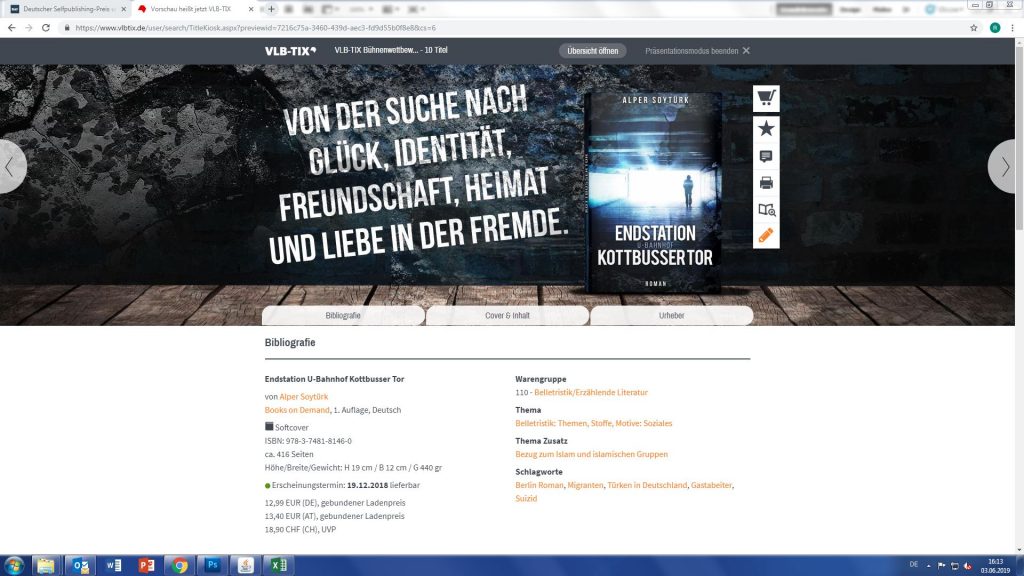
Task: Open a new browser tab
Action: coord(271,9)
